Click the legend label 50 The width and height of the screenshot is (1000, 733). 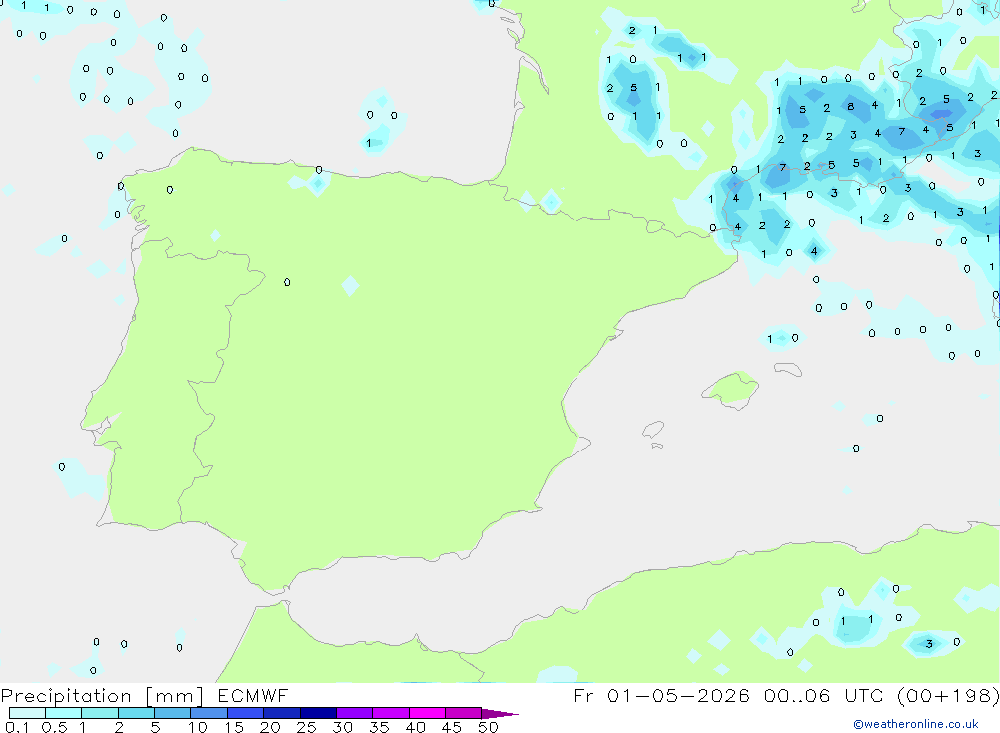489,727
